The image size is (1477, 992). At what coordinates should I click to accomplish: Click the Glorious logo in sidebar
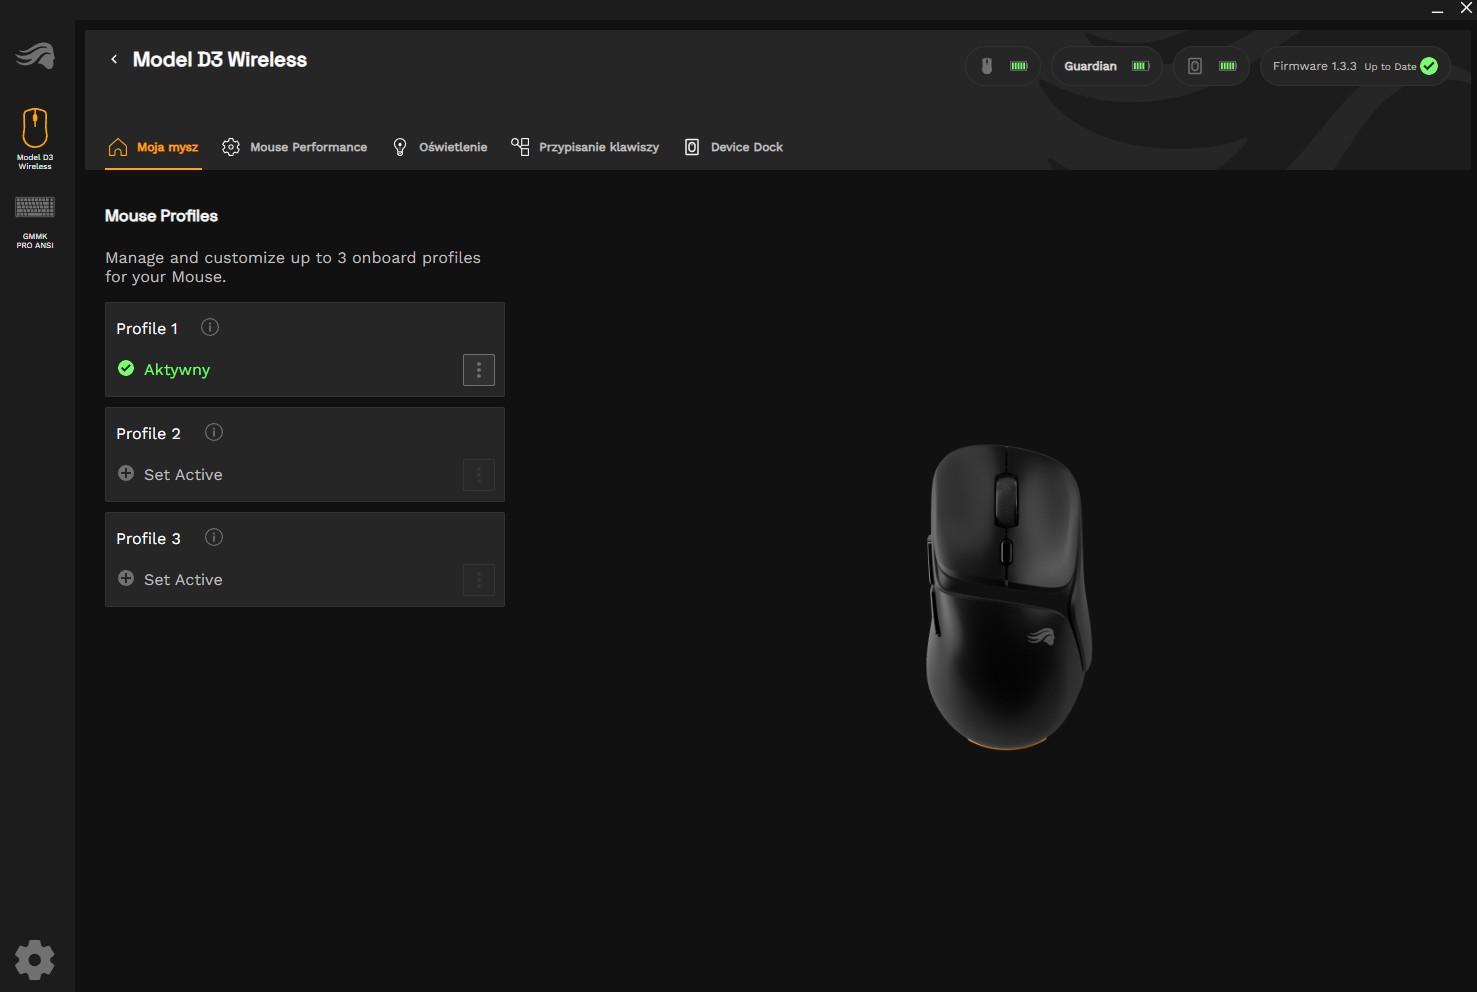coord(35,56)
